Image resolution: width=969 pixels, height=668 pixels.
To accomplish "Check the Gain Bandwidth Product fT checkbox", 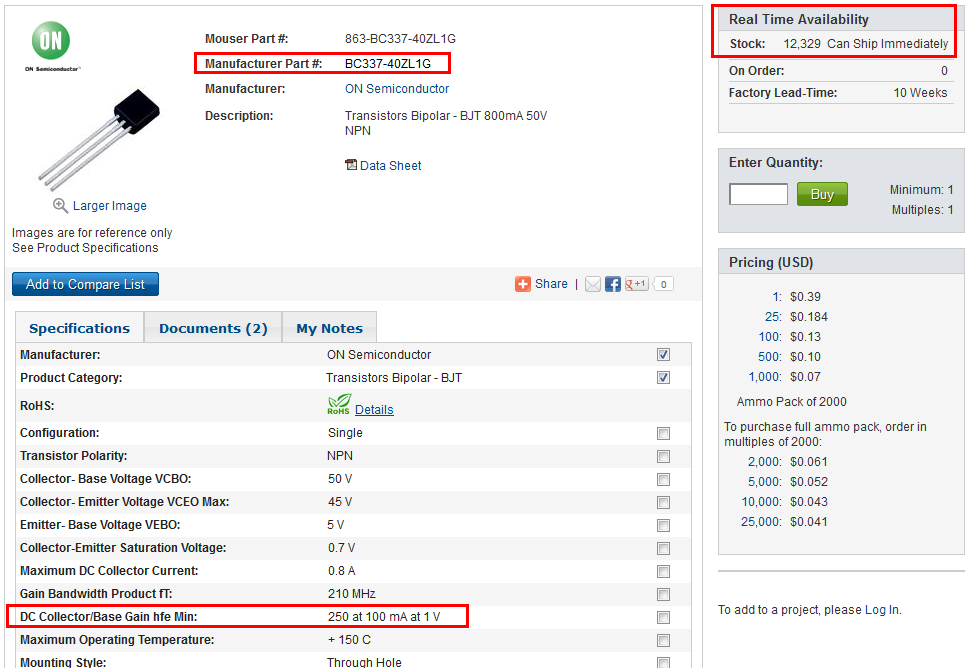I will coord(663,594).
